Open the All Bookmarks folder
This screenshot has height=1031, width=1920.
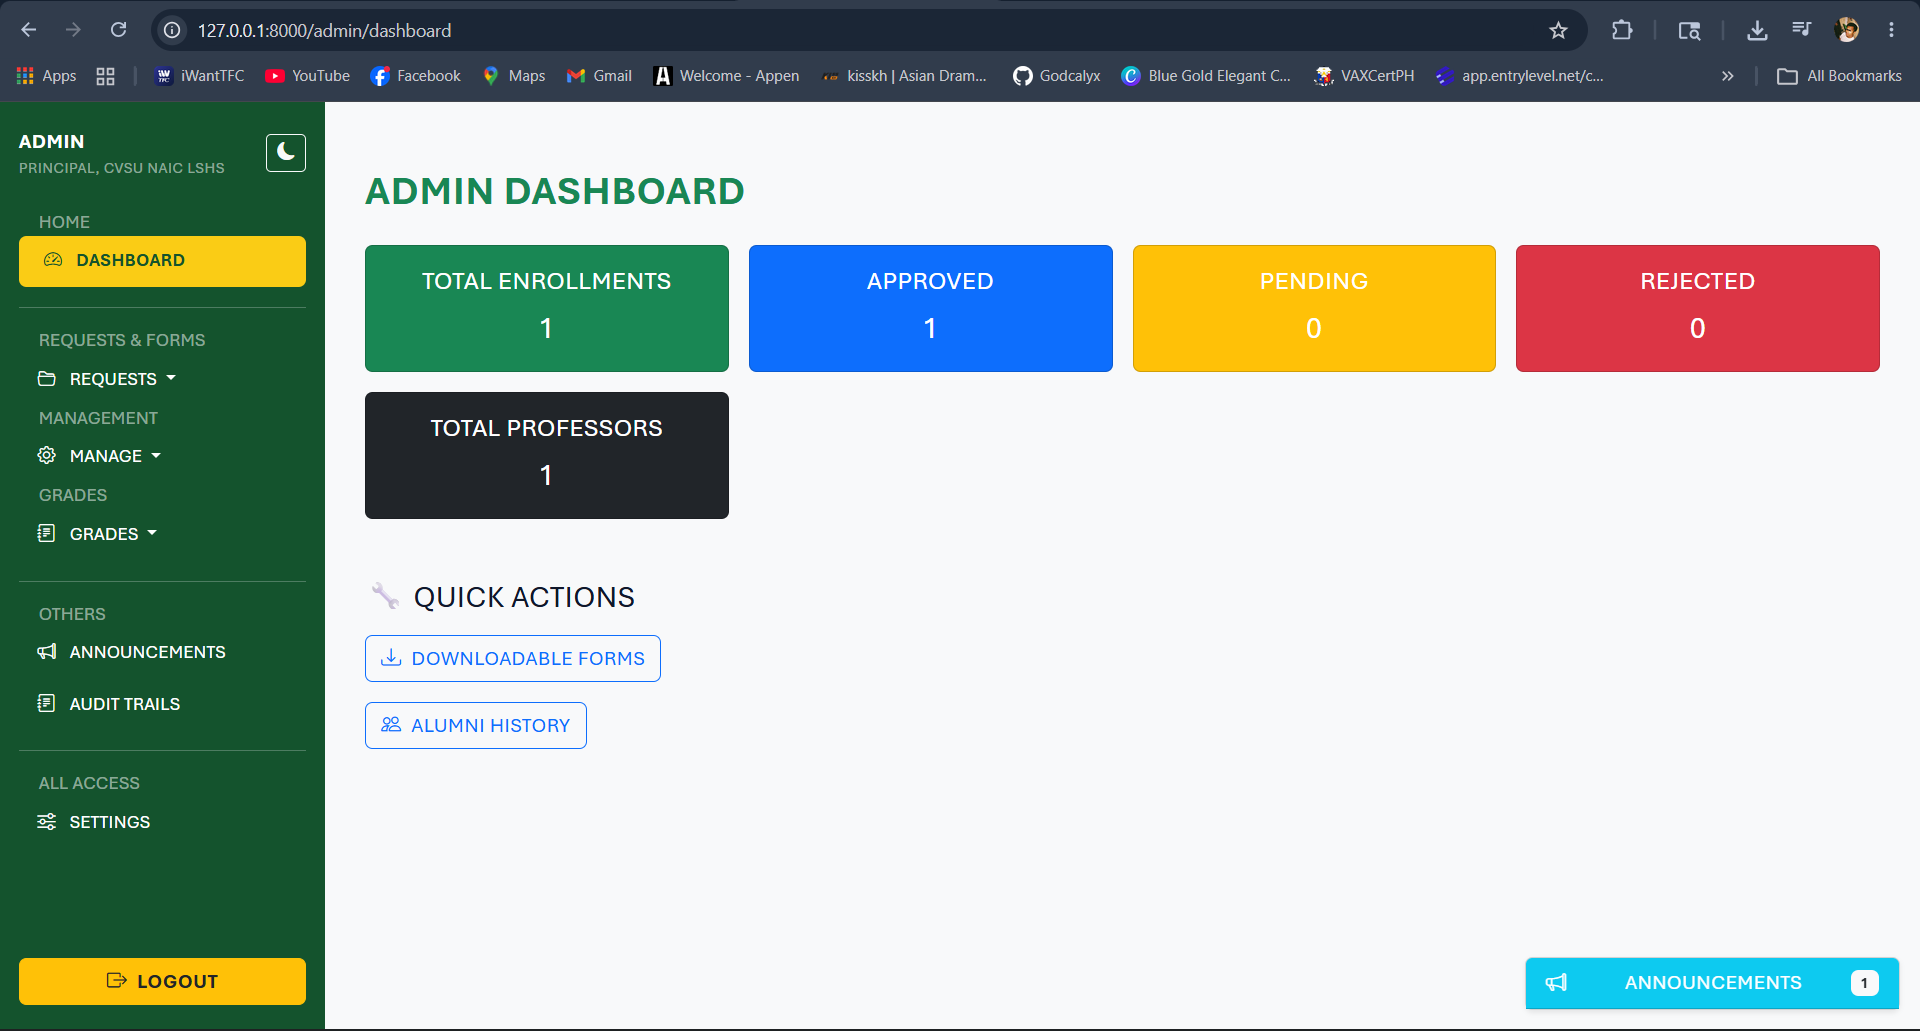click(1839, 76)
